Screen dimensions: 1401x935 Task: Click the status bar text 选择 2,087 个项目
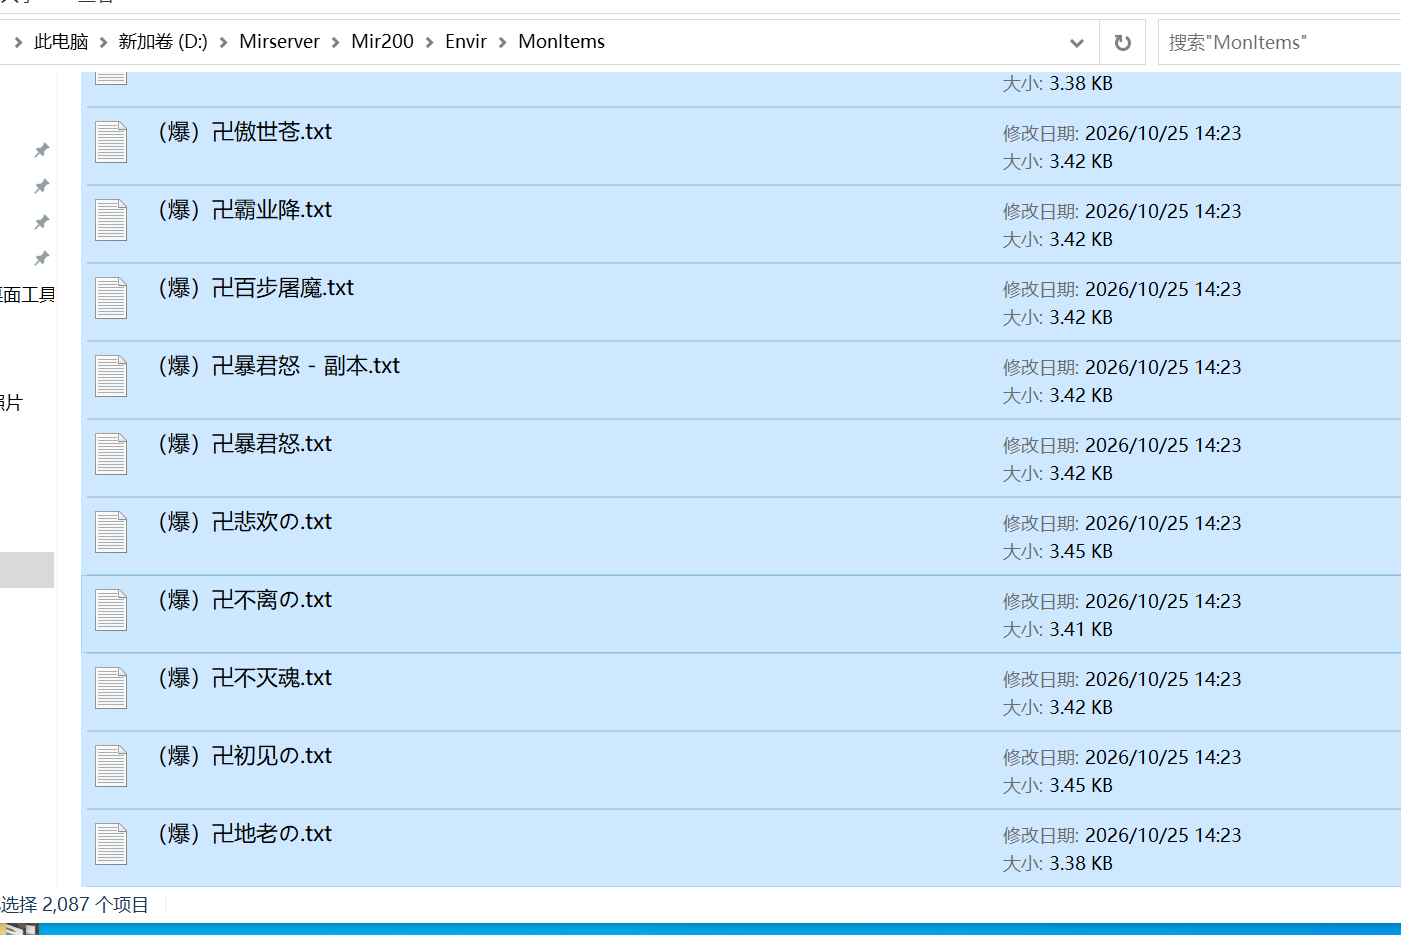pos(75,905)
